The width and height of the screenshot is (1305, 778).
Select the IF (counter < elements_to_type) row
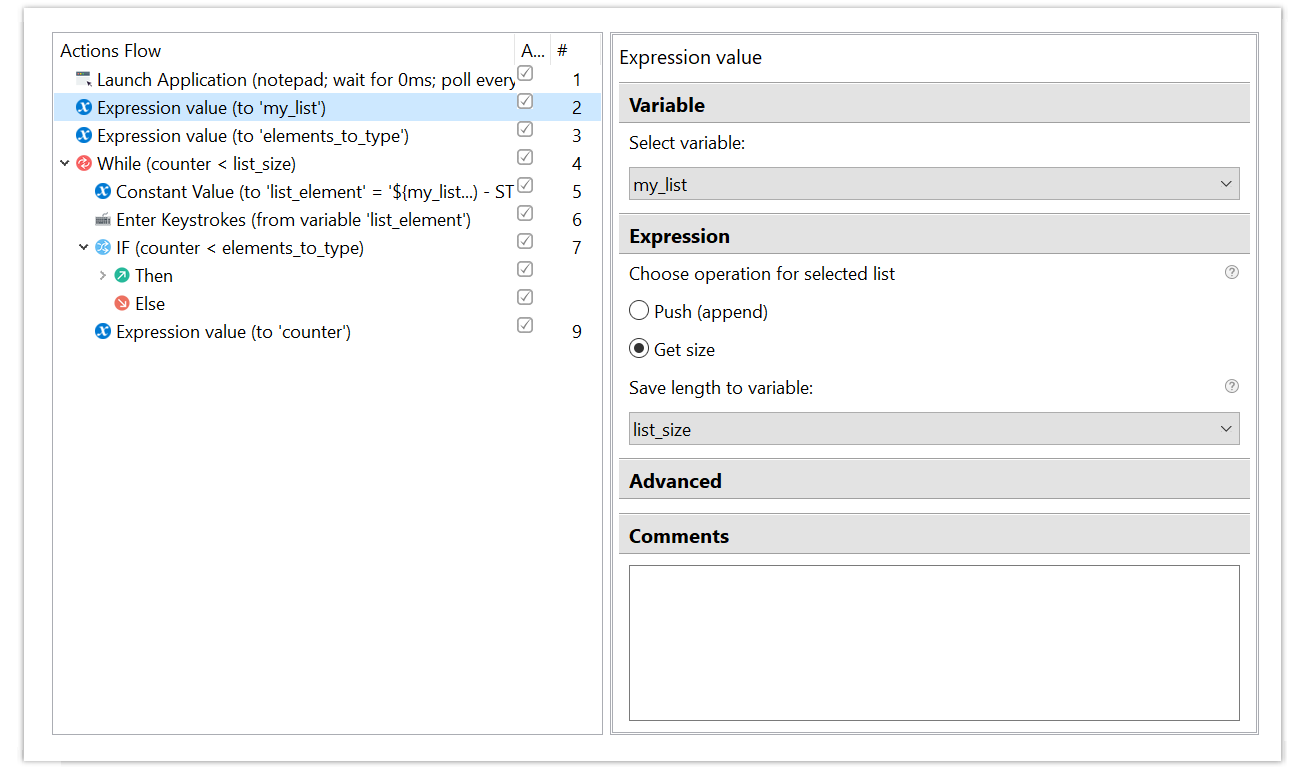[x=327, y=247]
